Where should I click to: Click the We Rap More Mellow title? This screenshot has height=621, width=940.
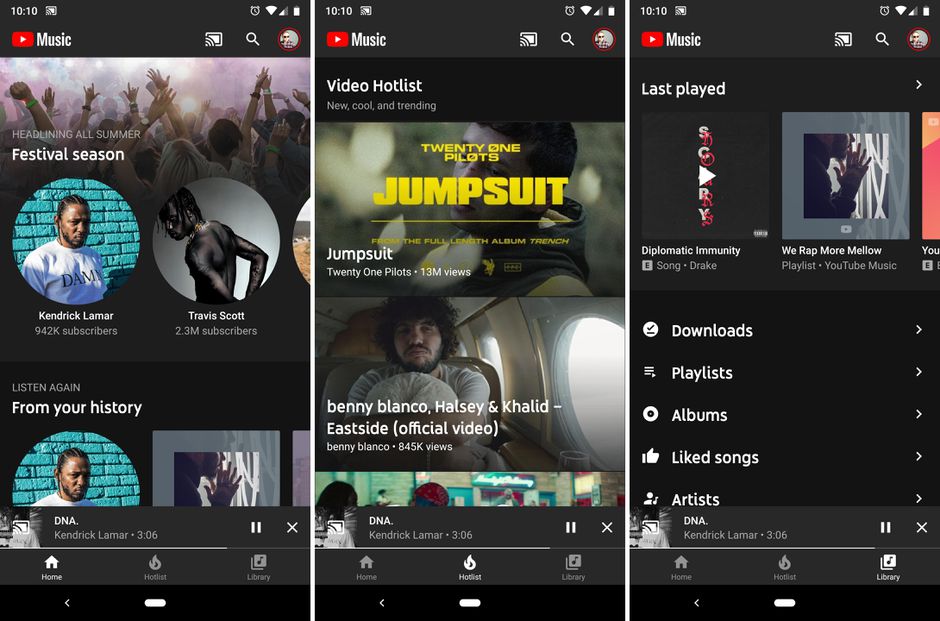(x=831, y=251)
